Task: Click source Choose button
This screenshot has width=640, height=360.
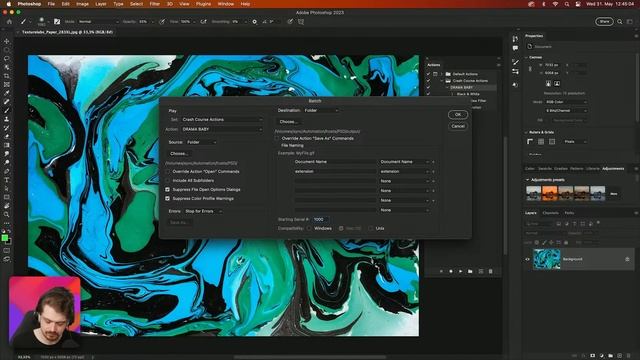Action: click(x=179, y=153)
